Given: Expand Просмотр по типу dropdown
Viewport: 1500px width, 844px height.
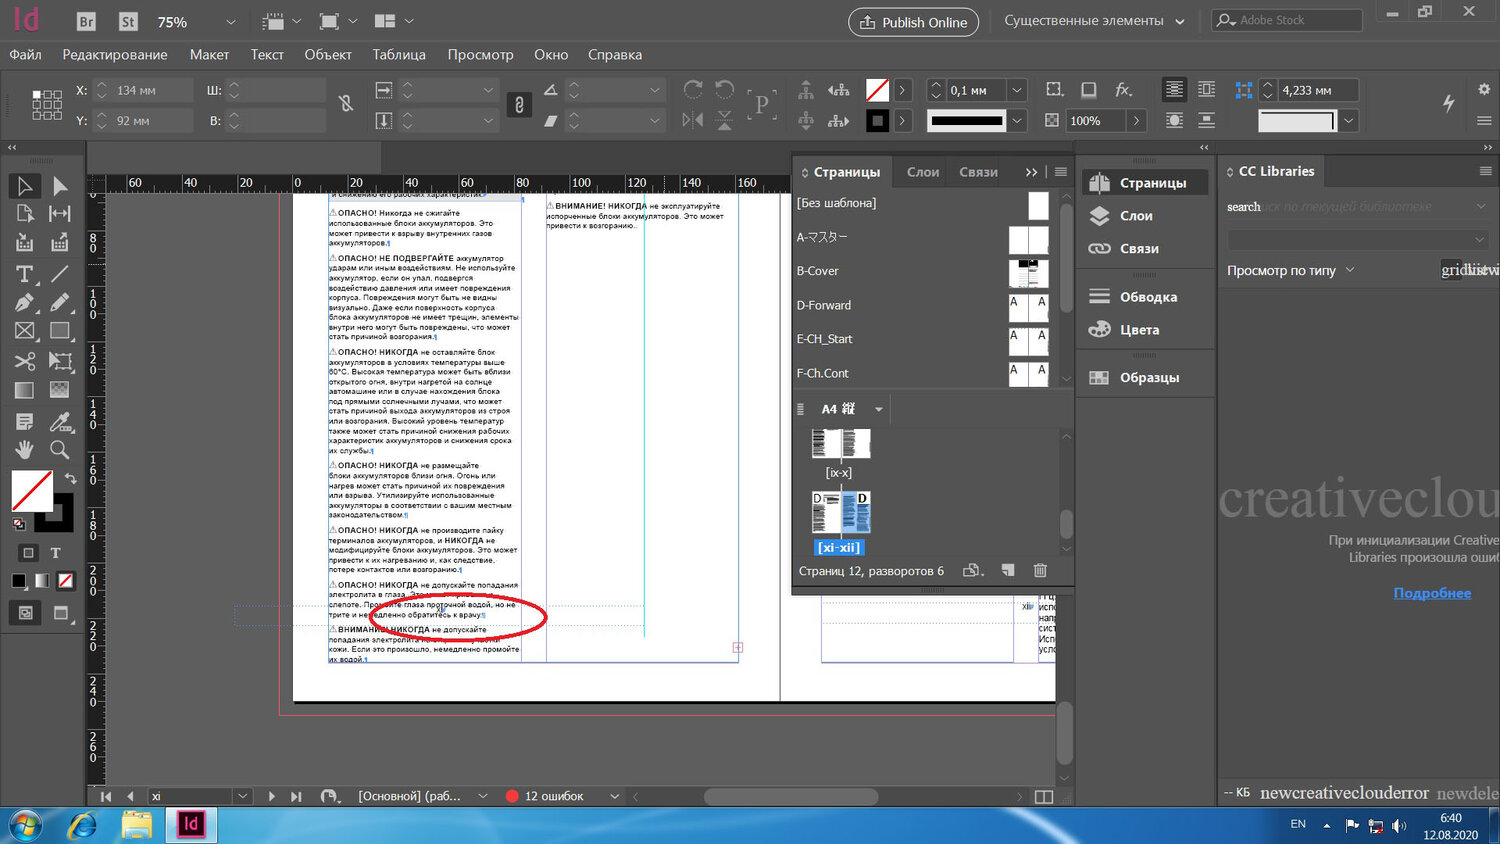Looking at the screenshot, I should point(1349,270).
